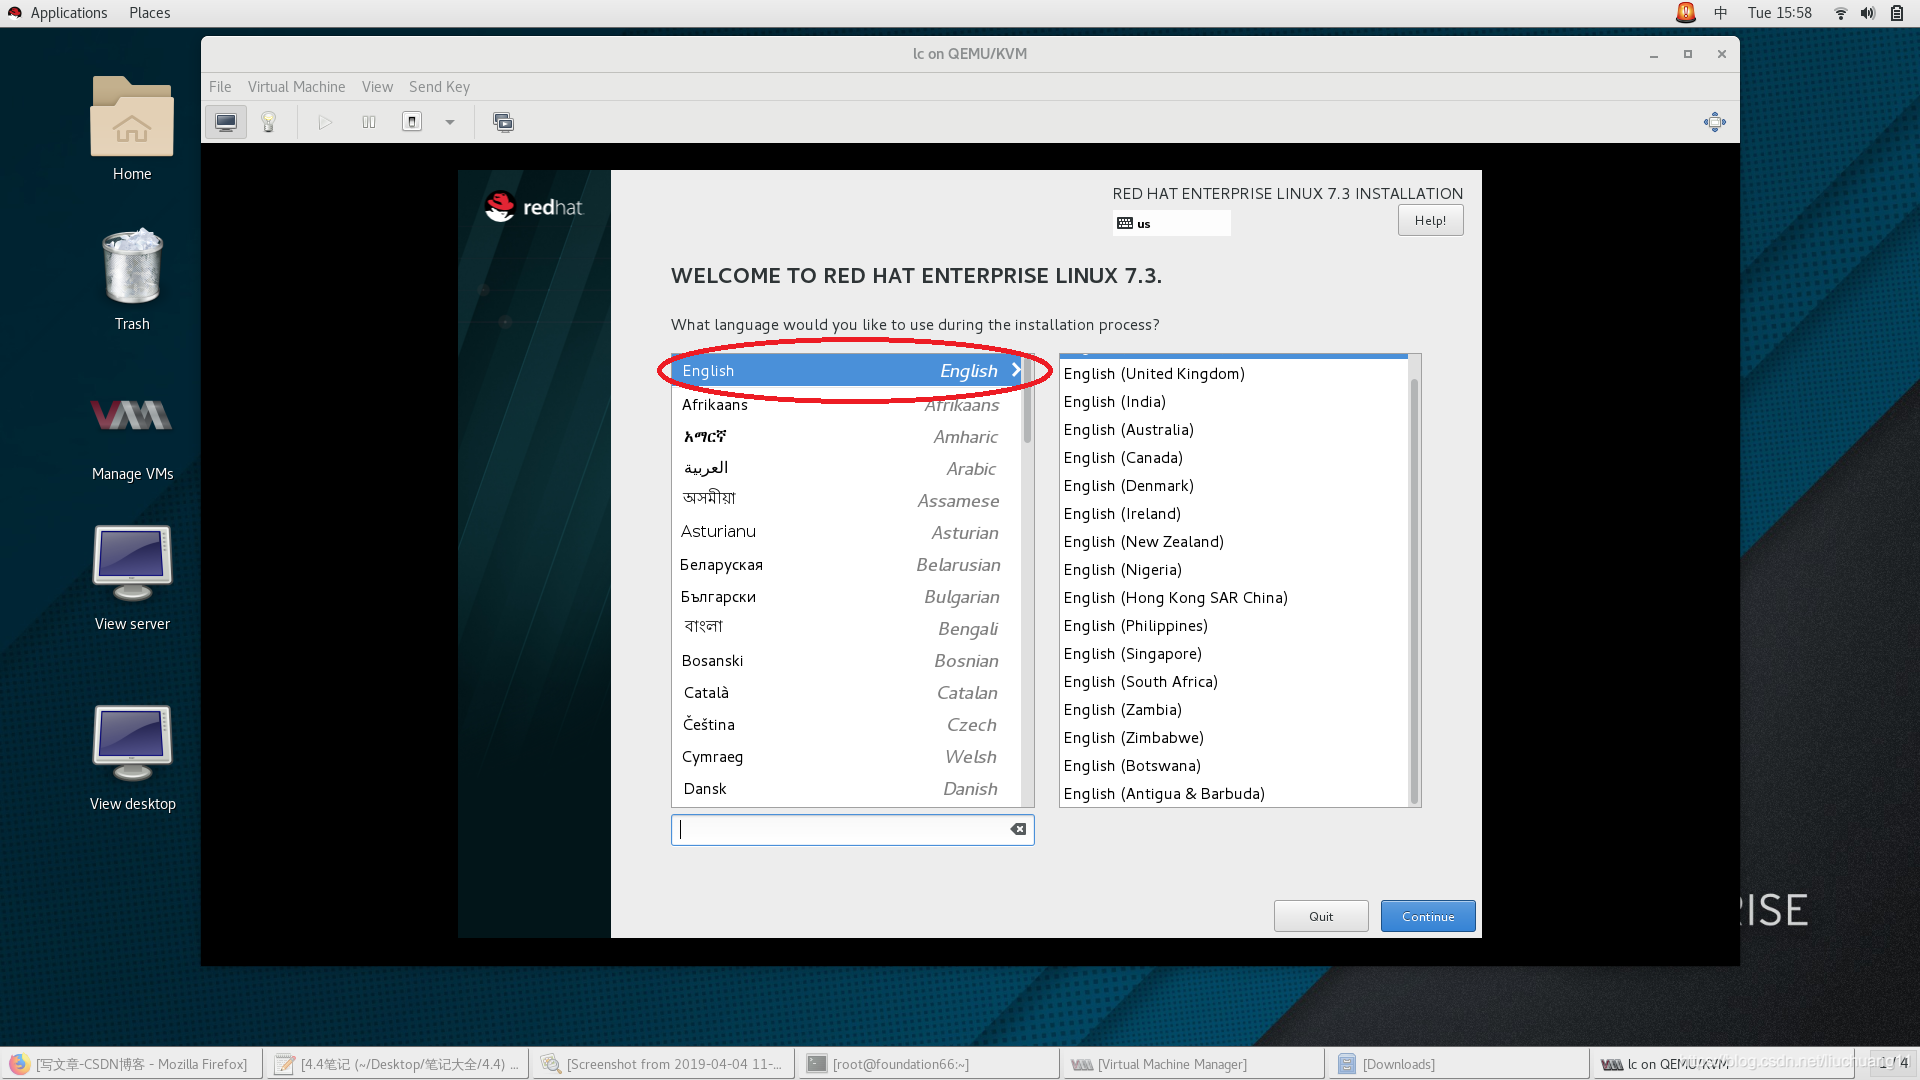Open Trash desktop icon

click(x=132, y=279)
